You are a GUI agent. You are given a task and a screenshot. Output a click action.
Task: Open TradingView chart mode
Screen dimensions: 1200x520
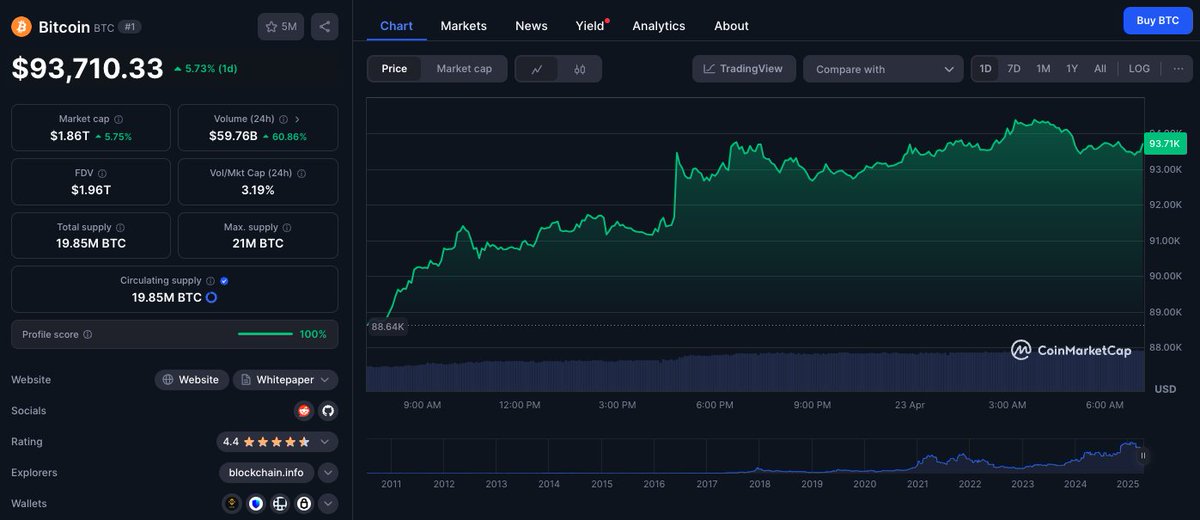pos(744,69)
